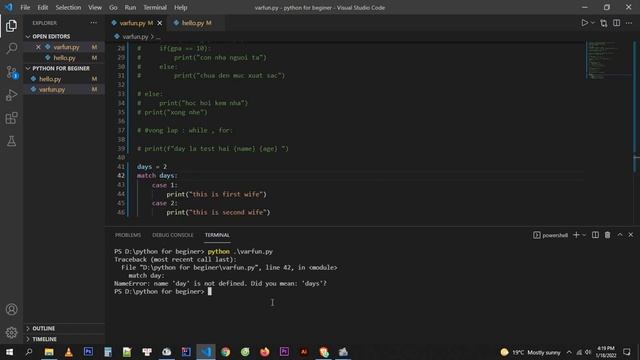
Task: Close varfun.py in Open Editors list
Action: click(x=38, y=47)
